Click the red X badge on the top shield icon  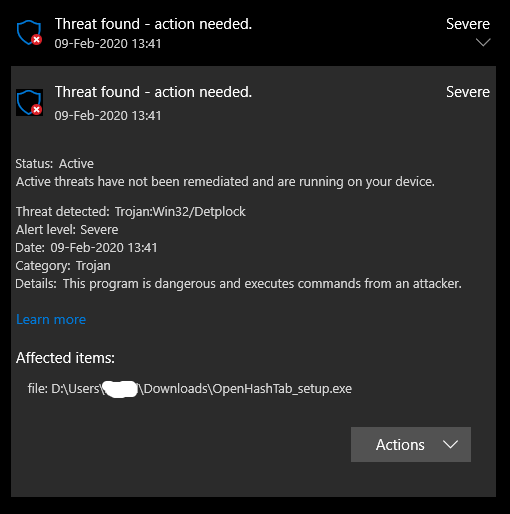coord(37,40)
